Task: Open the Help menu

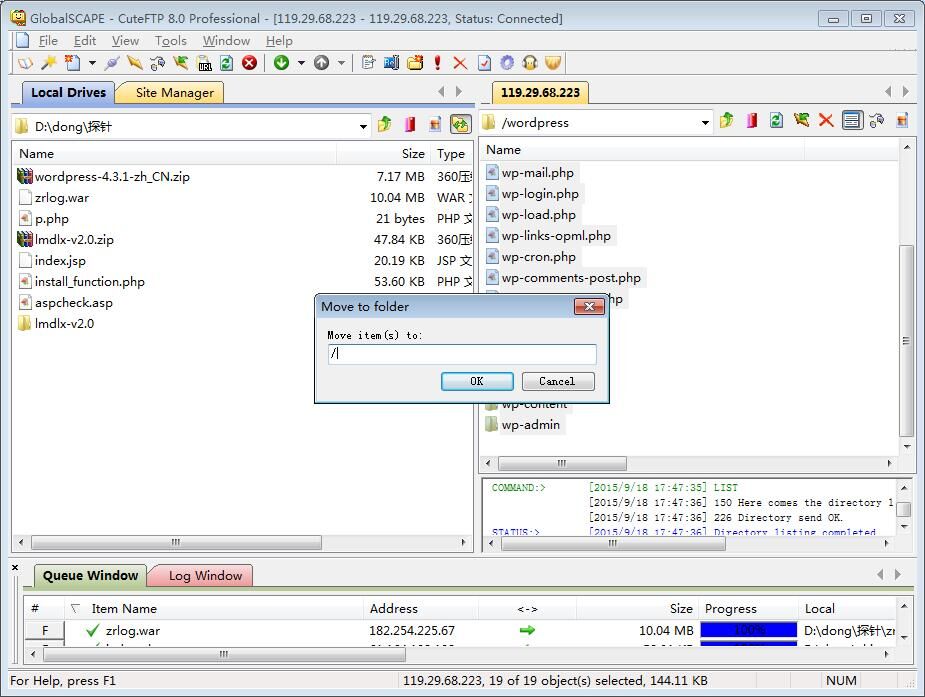Action: (279, 41)
